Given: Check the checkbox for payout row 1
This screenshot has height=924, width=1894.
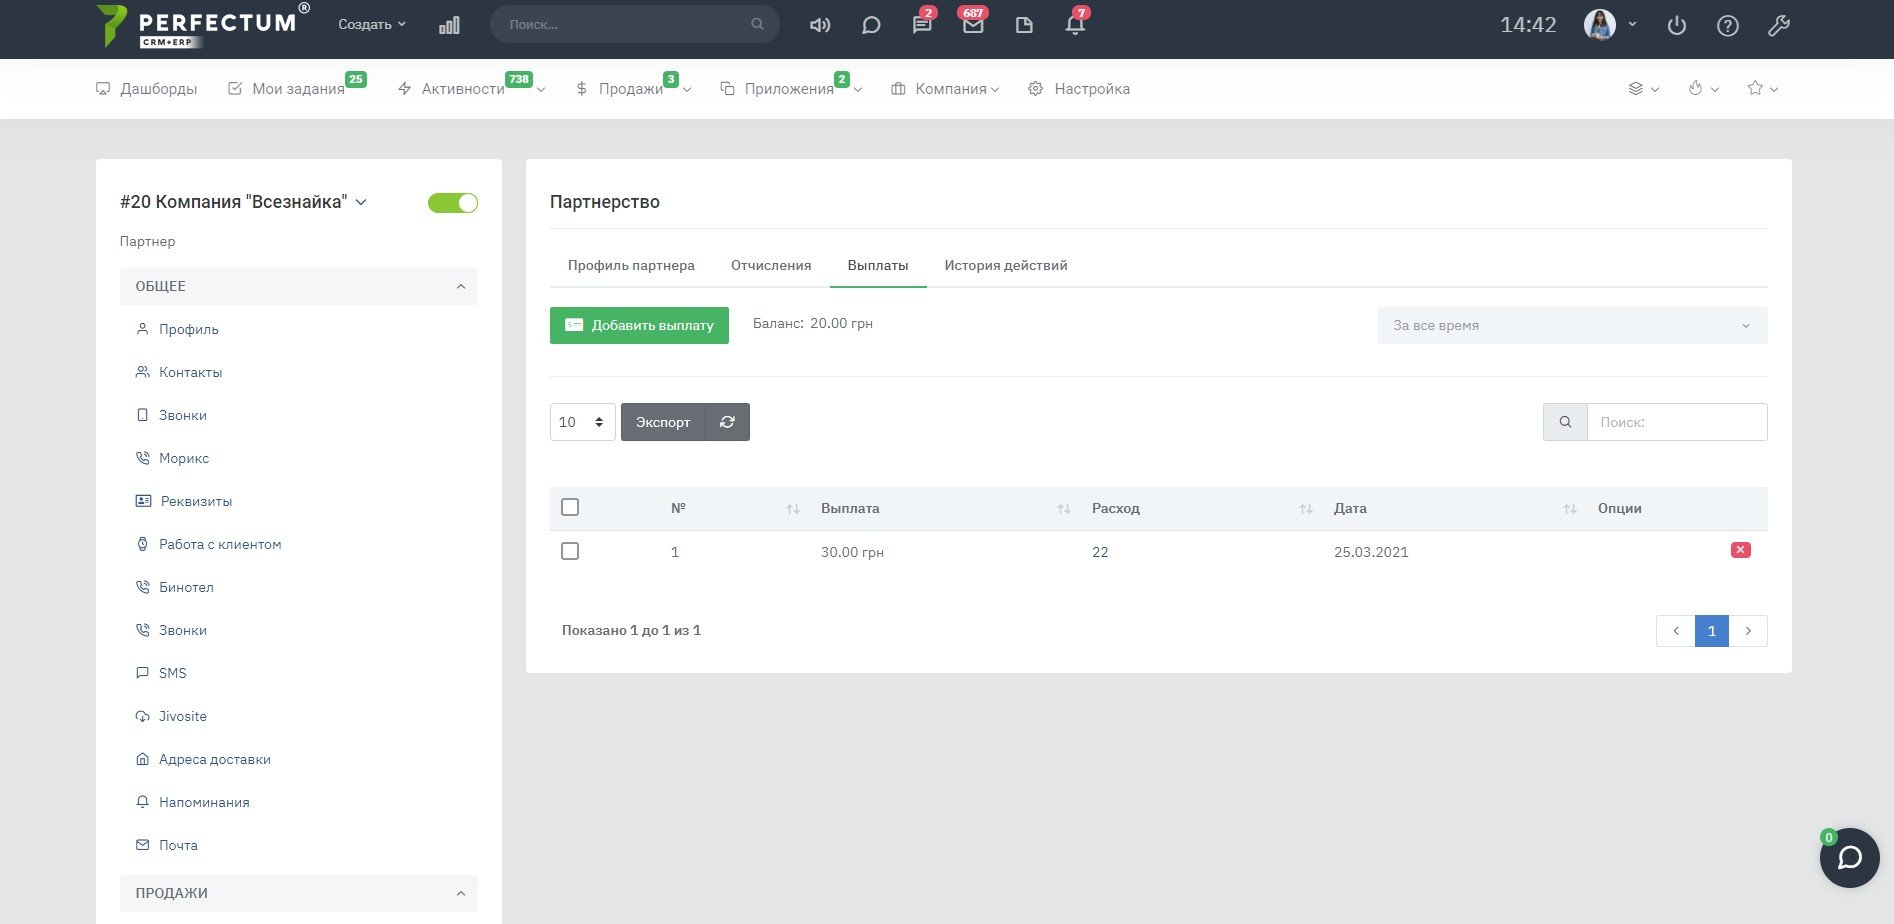Looking at the screenshot, I should [x=570, y=551].
